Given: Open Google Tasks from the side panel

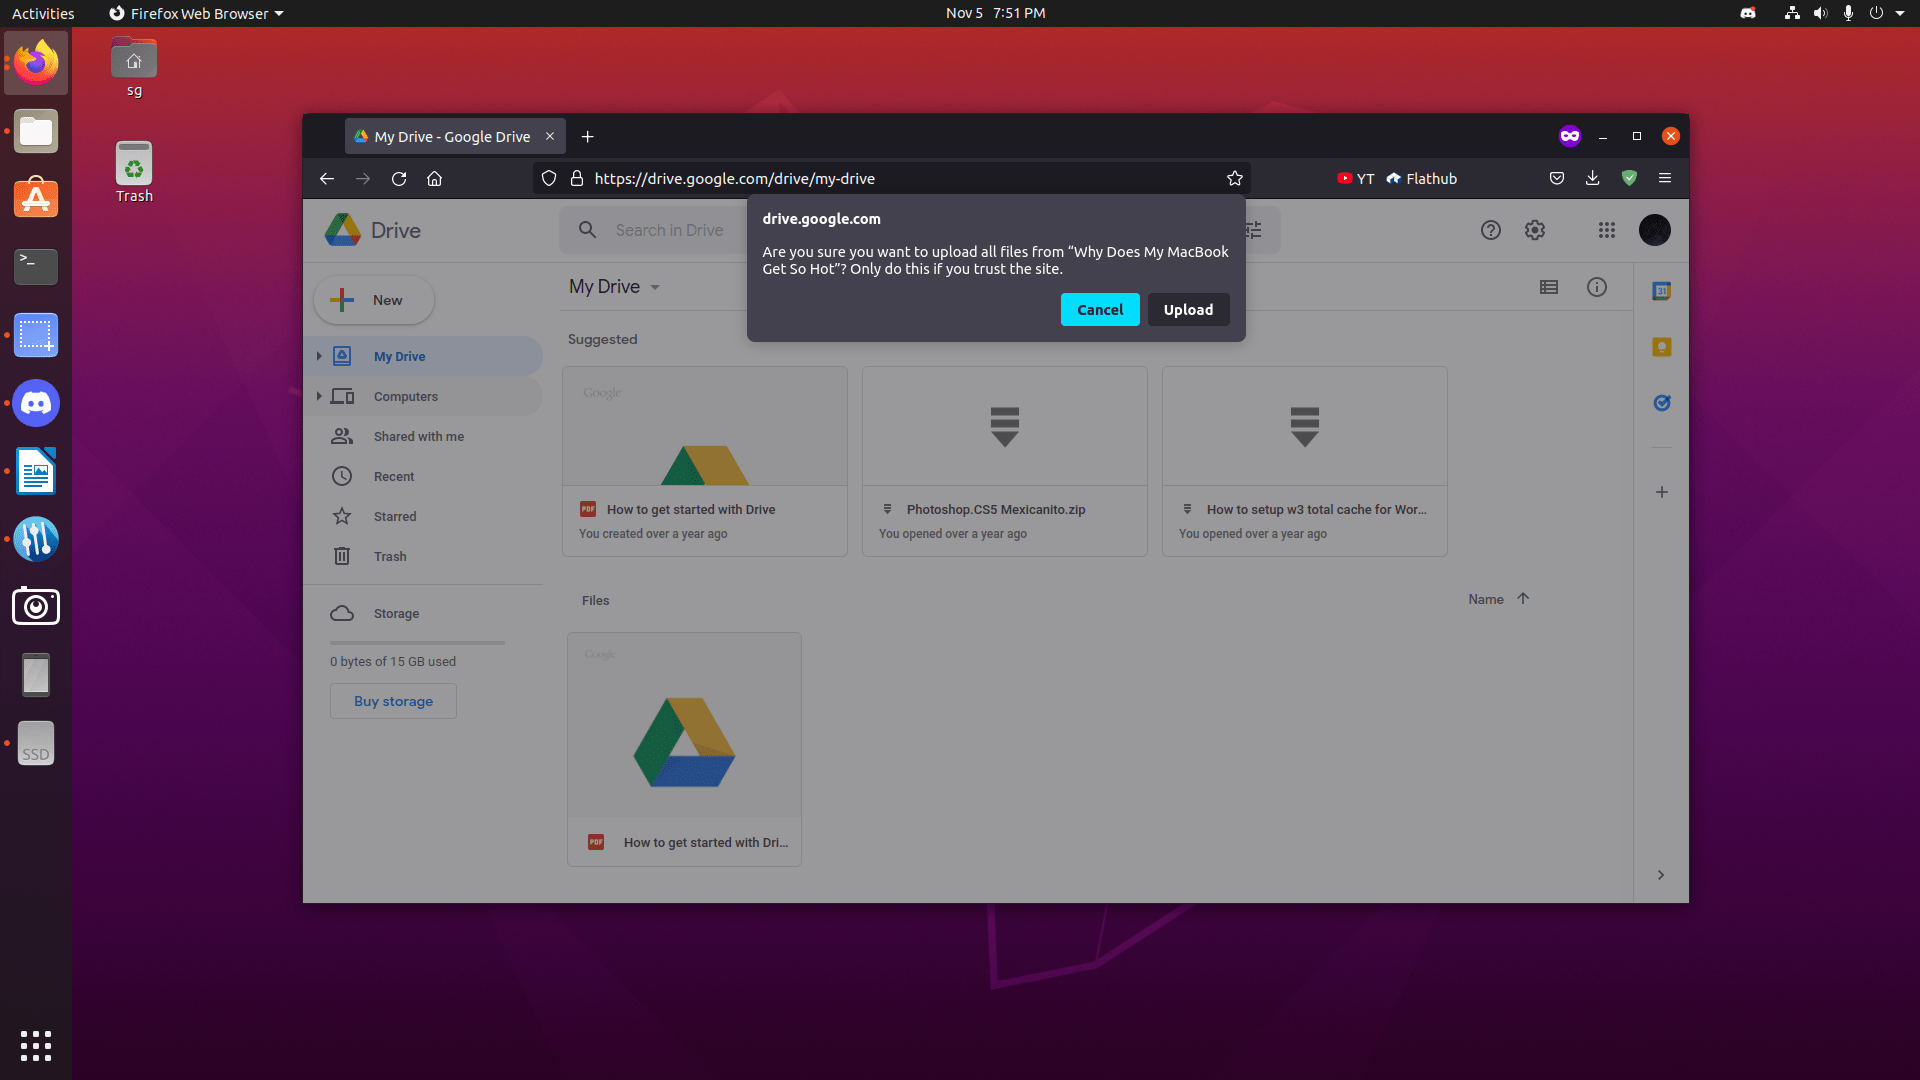Looking at the screenshot, I should click(x=1662, y=403).
